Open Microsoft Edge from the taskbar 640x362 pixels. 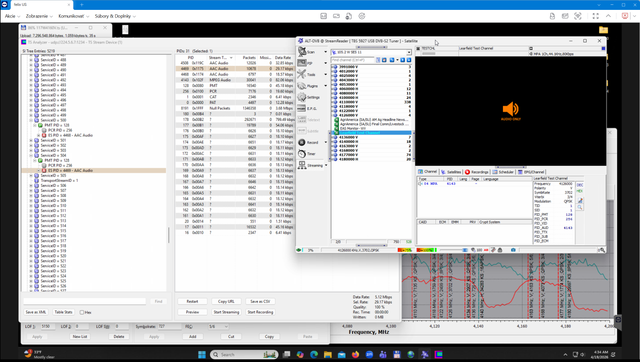[x=314, y=354]
